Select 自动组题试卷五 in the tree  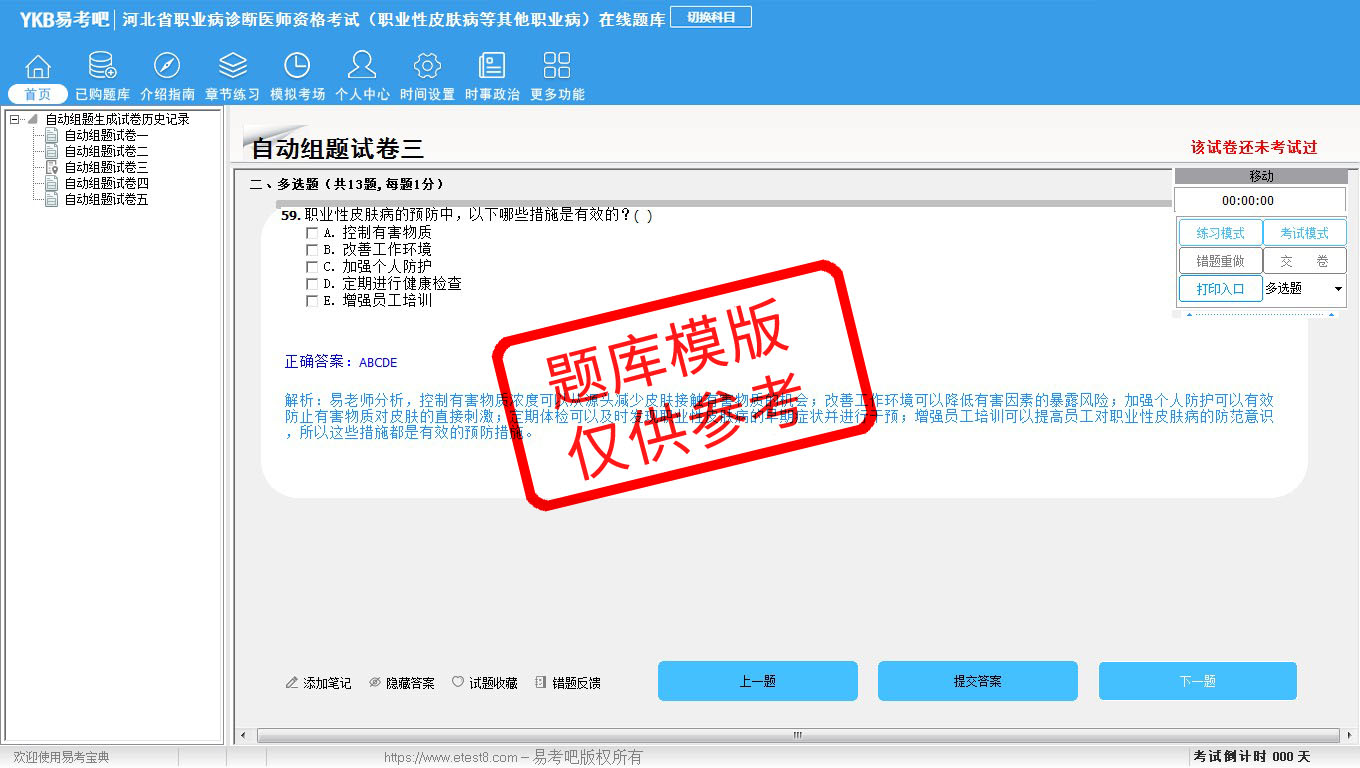click(x=106, y=199)
